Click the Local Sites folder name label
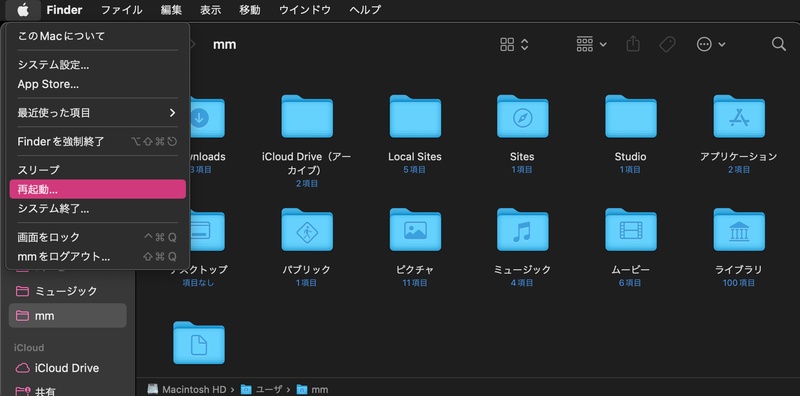The image size is (800, 396). (x=415, y=157)
